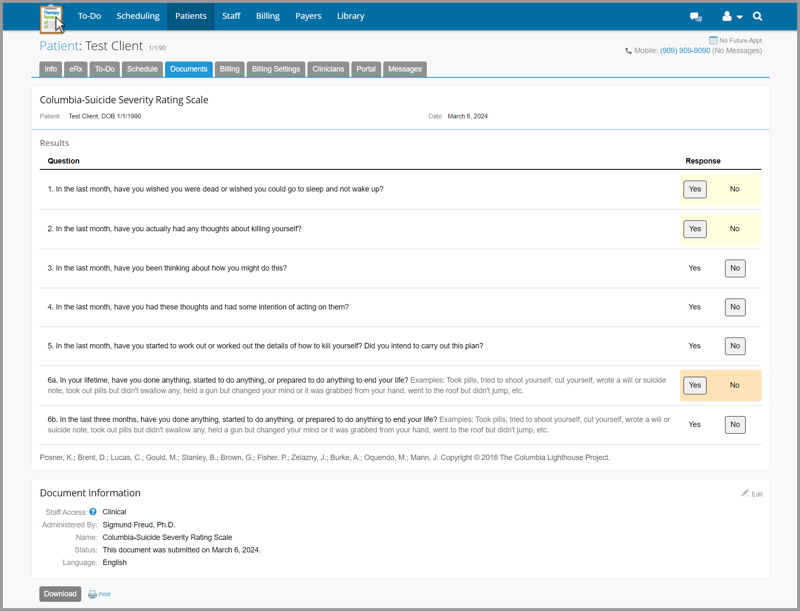Open the Clinicians tab

[328, 69]
